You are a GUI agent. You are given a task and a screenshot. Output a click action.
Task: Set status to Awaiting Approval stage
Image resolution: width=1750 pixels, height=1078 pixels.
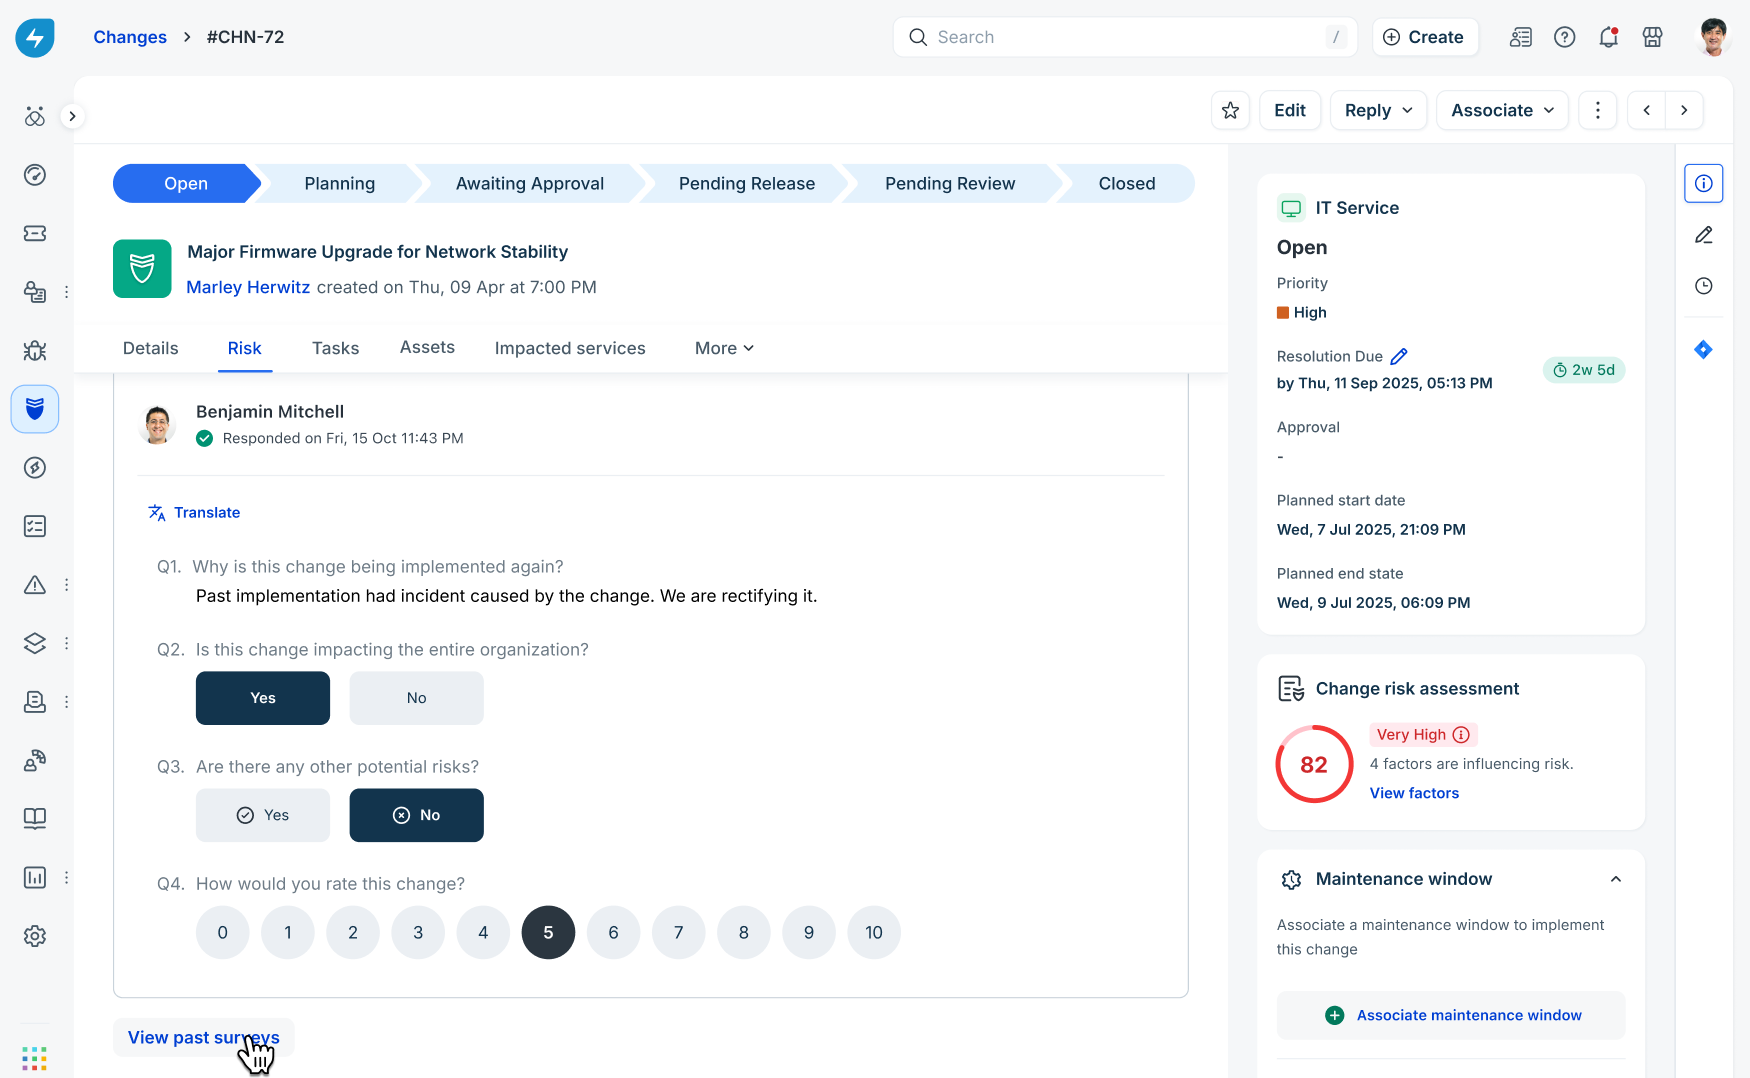pos(530,183)
